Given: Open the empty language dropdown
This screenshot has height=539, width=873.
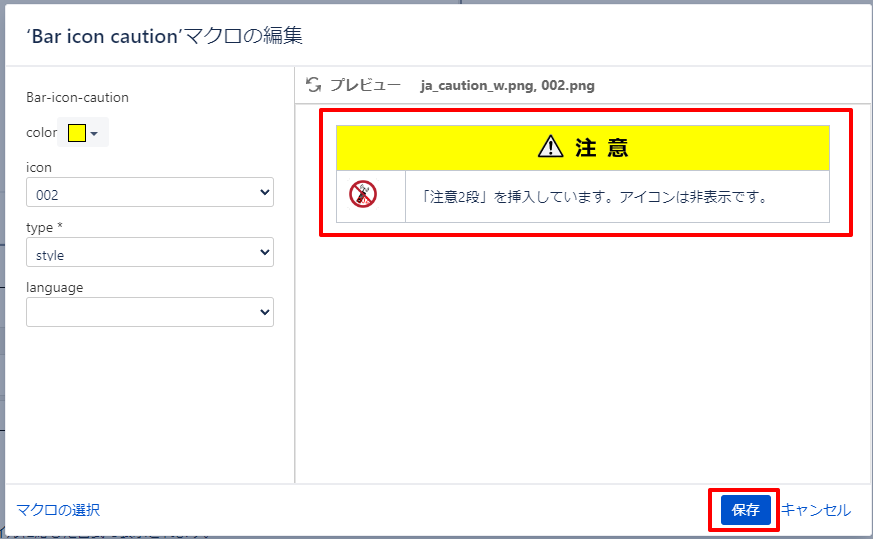Looking at the screenshot, I should (150, 312).
